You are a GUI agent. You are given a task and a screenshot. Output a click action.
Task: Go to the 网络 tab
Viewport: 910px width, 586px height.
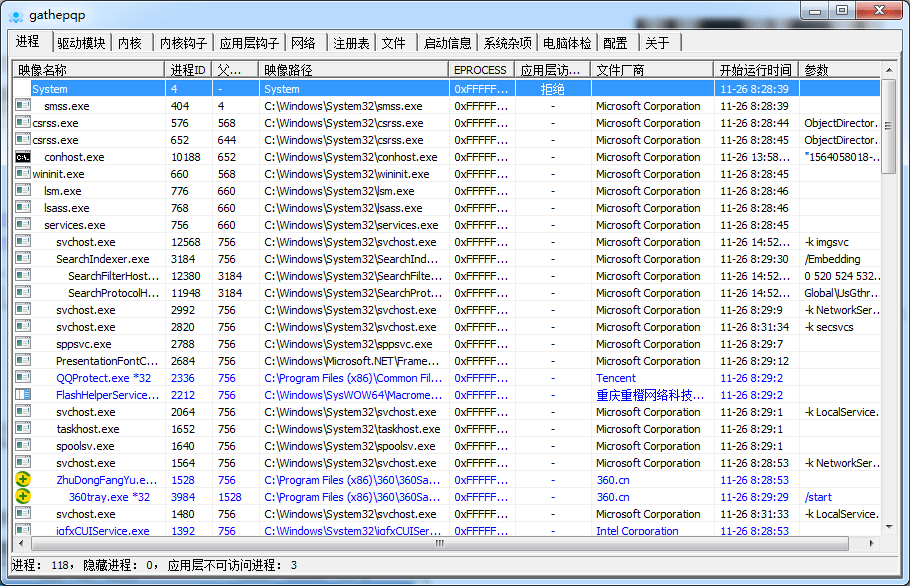click(x=304, y=43)
